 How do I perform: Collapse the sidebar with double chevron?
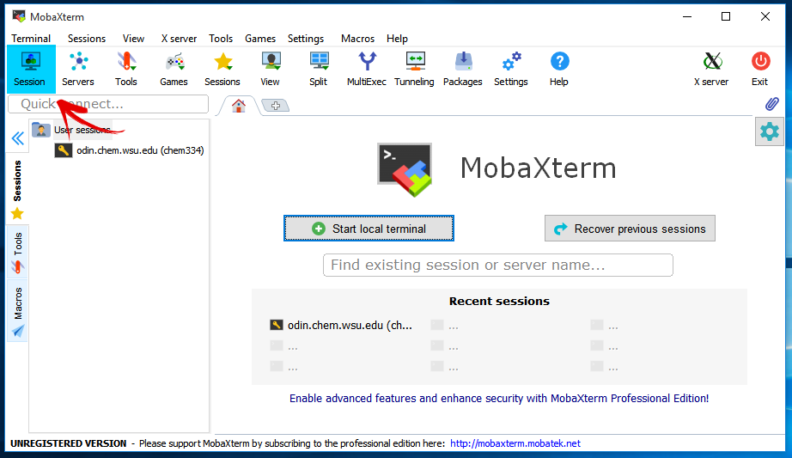[17, 139]
